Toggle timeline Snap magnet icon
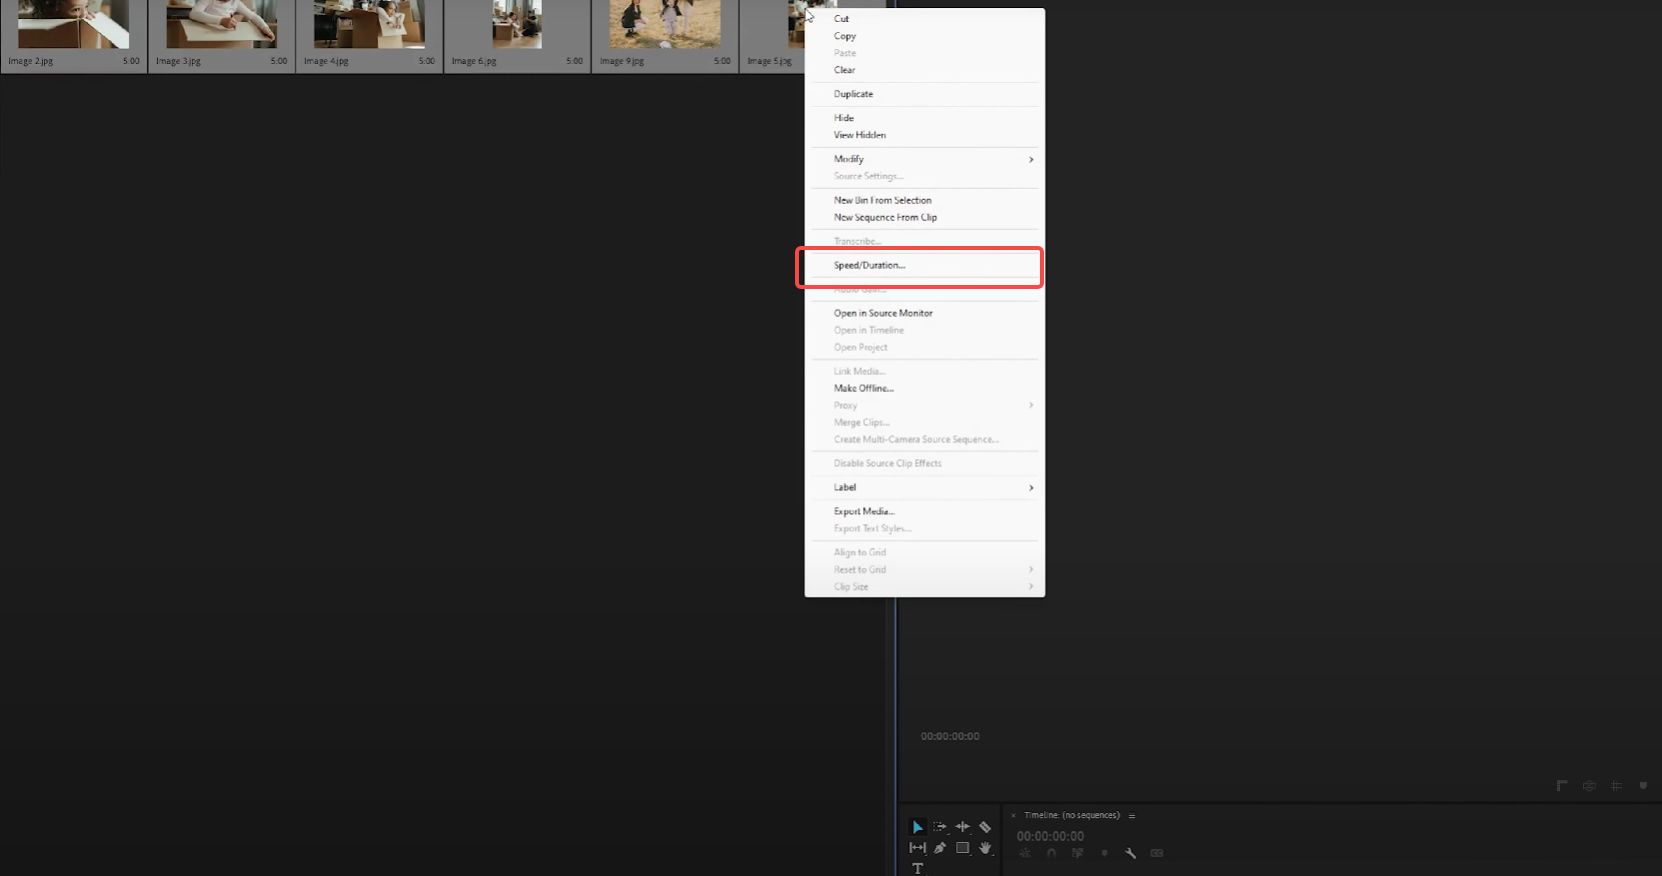The image size is (1662, 876). point(1051,853)
